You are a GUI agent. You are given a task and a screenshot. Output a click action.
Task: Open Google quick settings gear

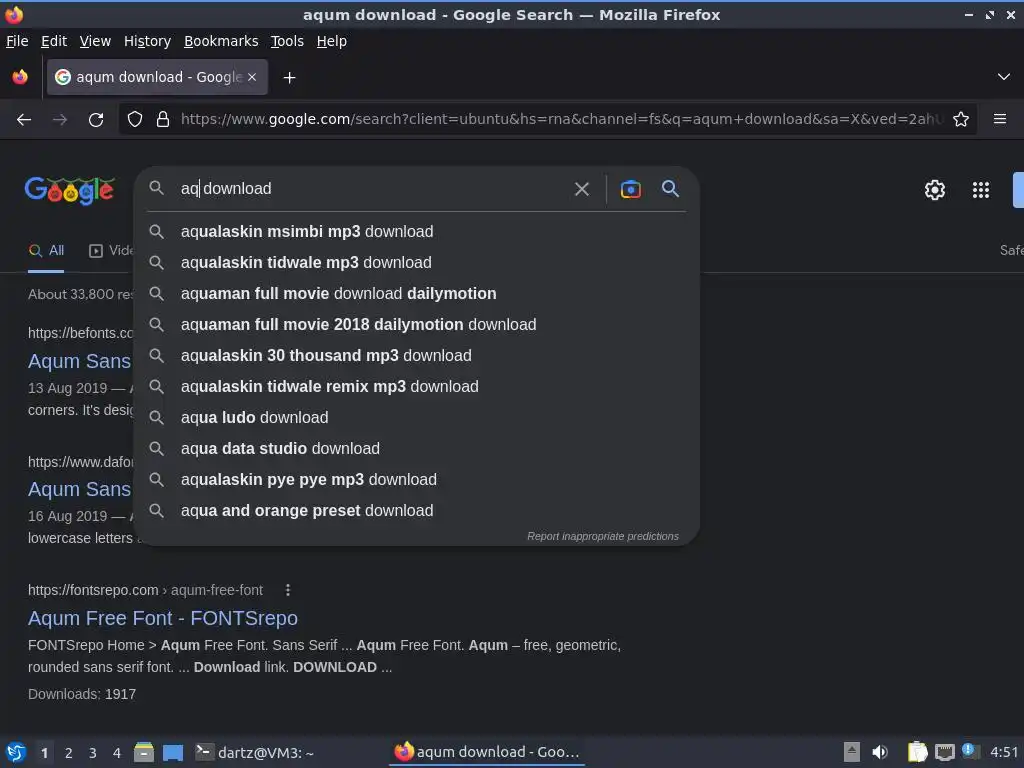point(935,190)
